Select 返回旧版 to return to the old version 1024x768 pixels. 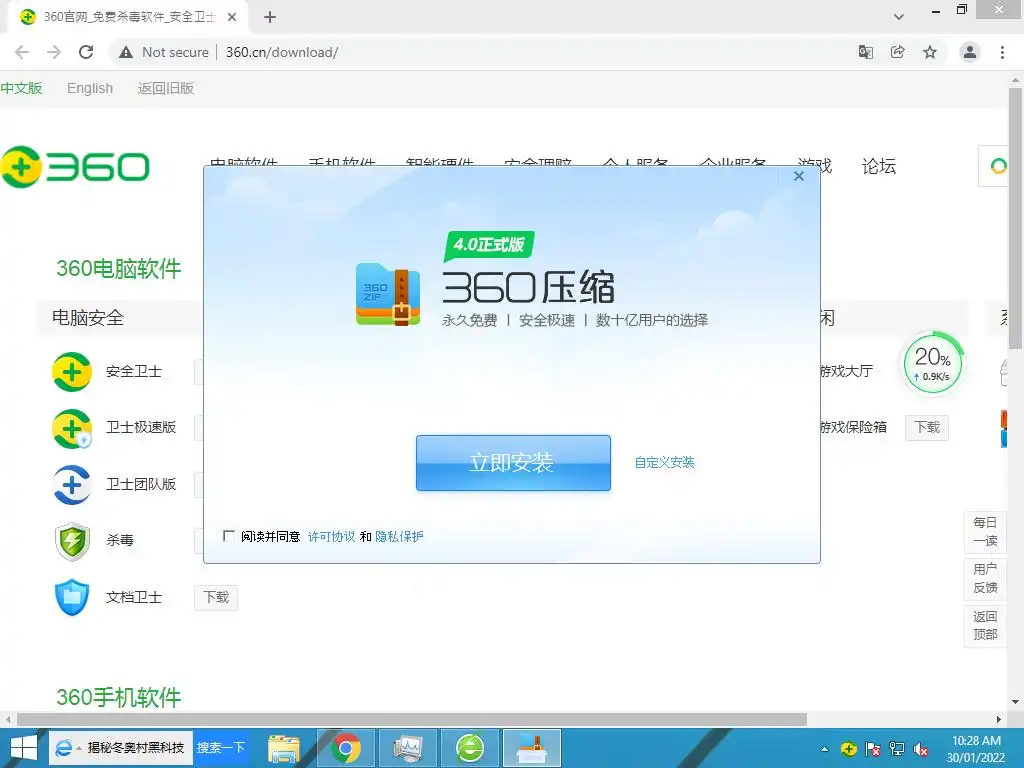point(166,88)
